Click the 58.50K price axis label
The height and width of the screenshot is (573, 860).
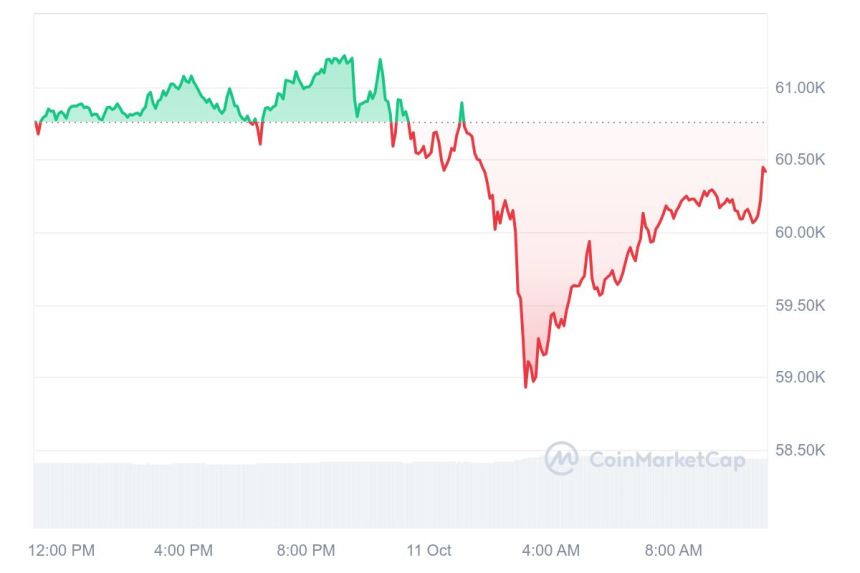800,450
